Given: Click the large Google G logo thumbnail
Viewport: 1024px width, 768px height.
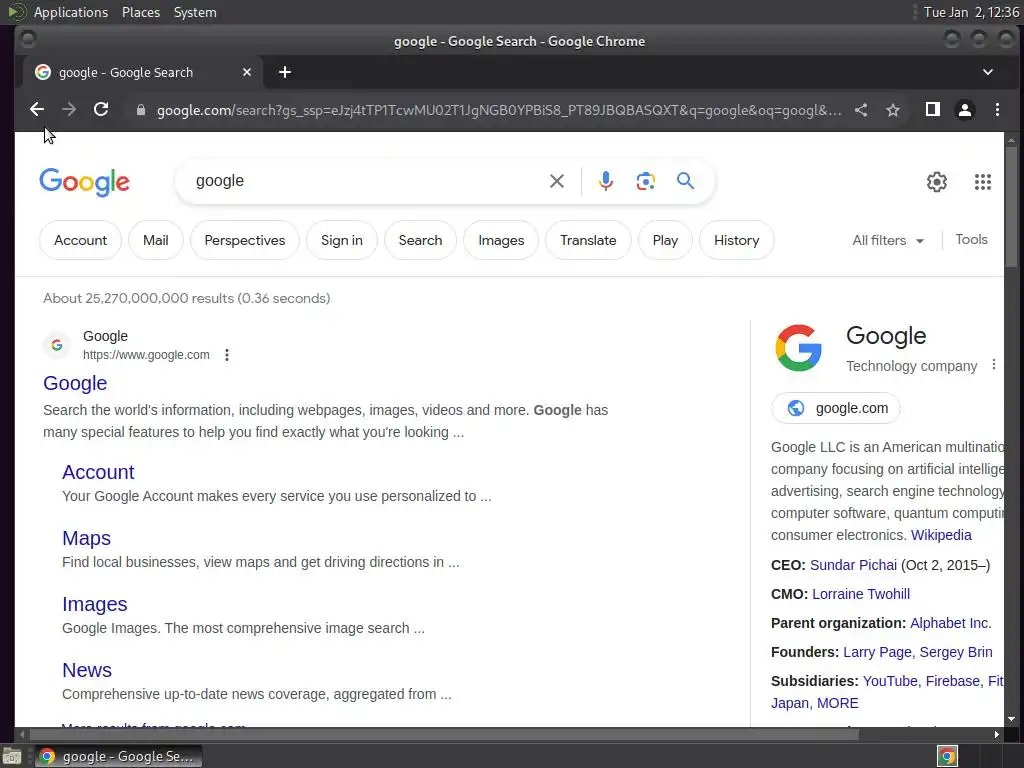Looking at the screenshot, I should tap(798, 348).
